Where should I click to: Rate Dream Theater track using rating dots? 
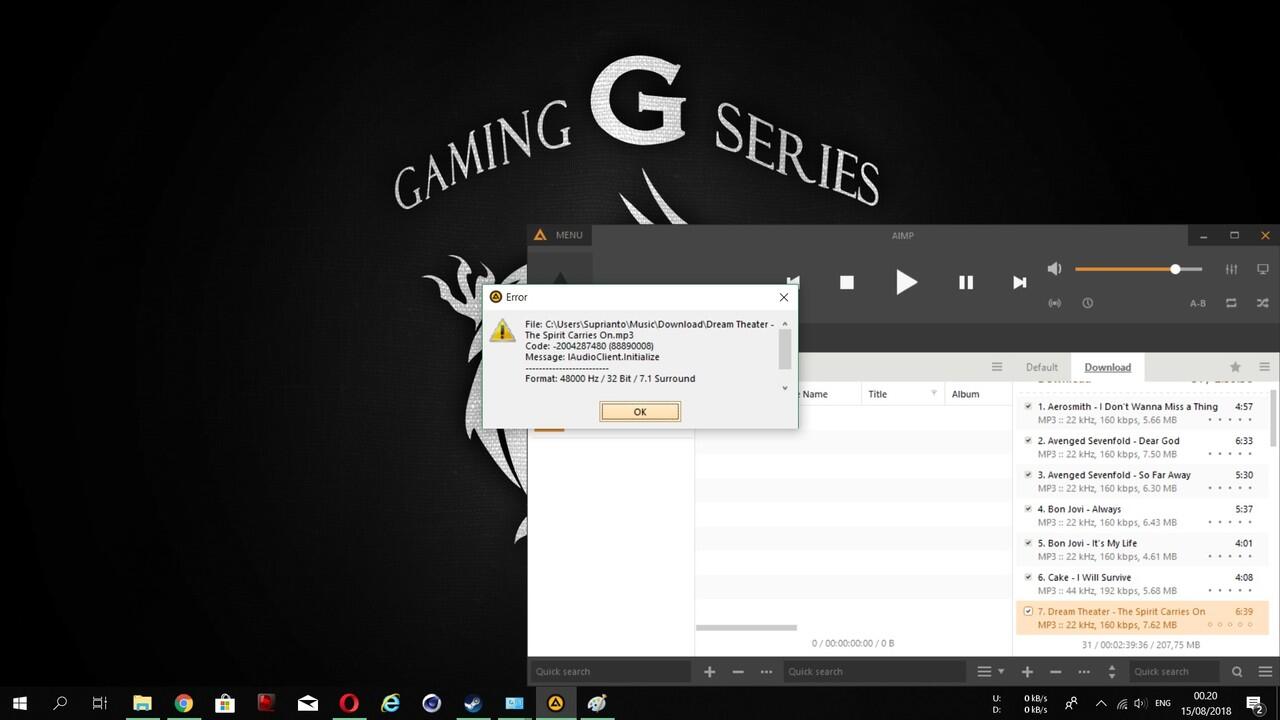1230,625
